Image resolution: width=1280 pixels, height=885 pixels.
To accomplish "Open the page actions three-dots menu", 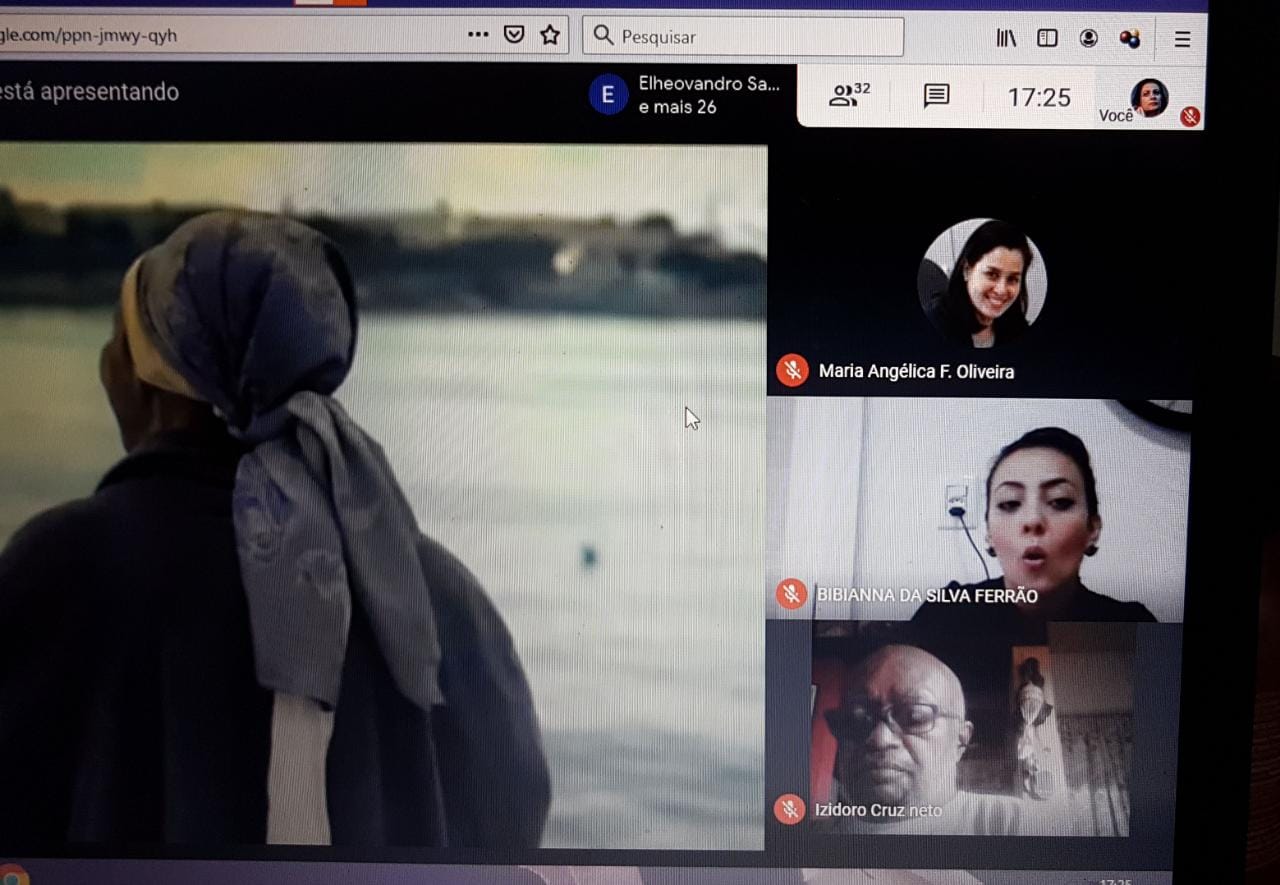I will point(478,35).
